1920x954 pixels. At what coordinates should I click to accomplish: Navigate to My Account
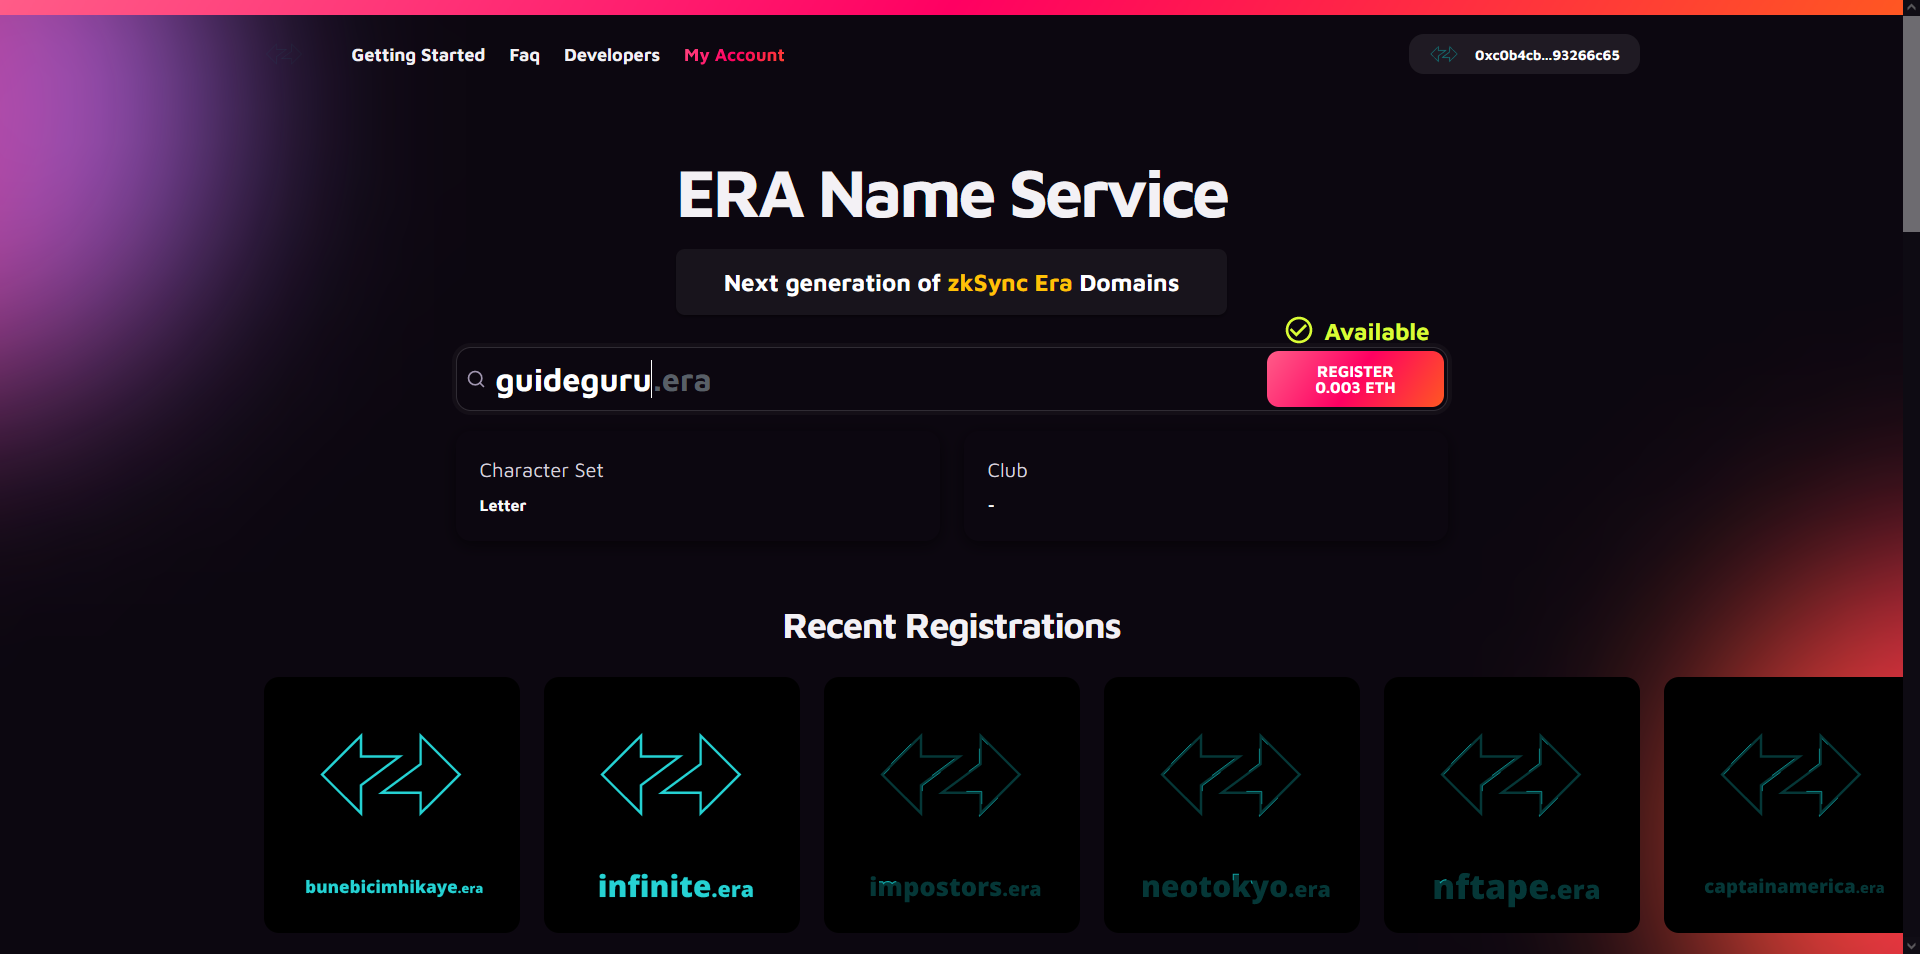(734, 55)
